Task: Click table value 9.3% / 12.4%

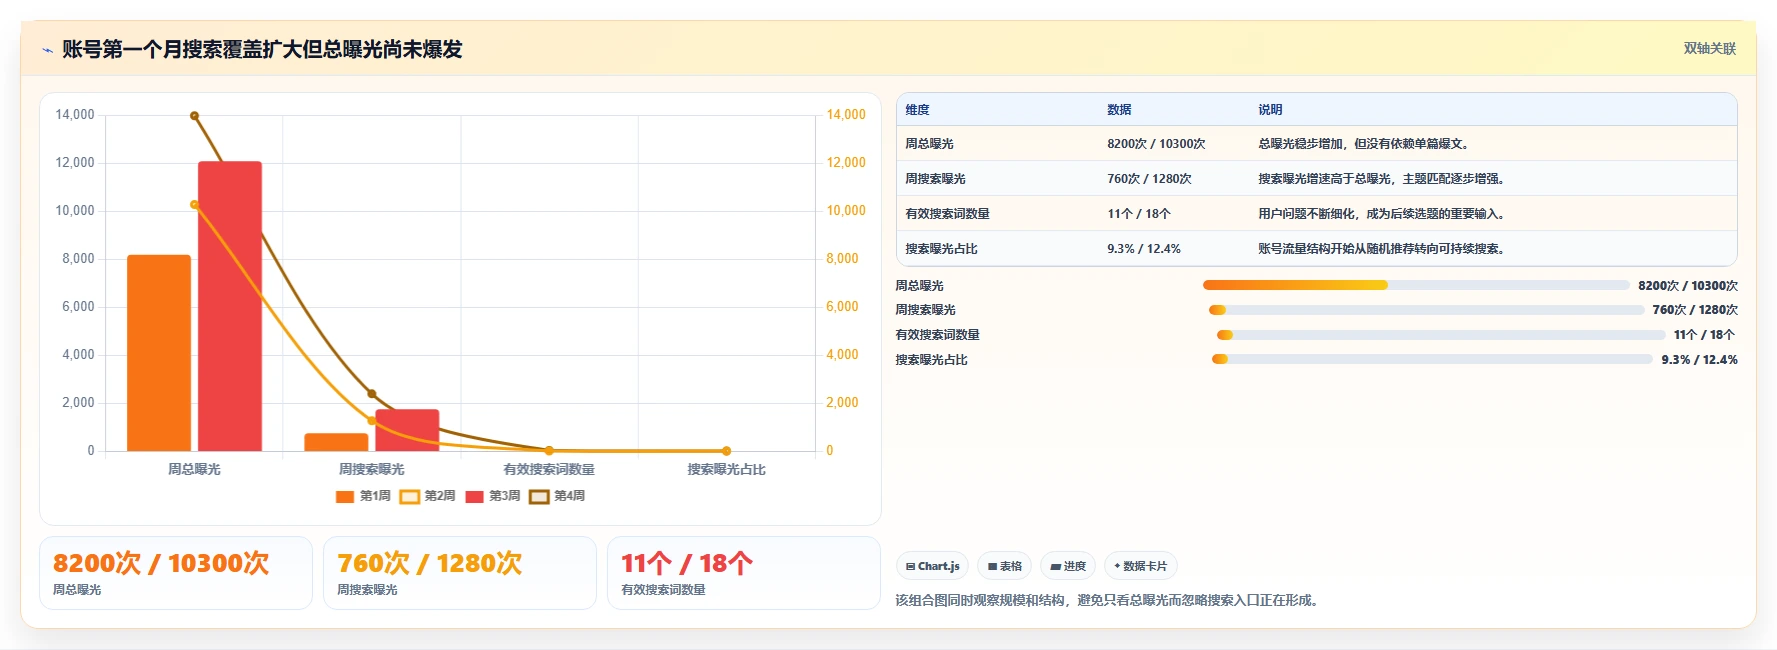Action: click(x=1144, y=249)
